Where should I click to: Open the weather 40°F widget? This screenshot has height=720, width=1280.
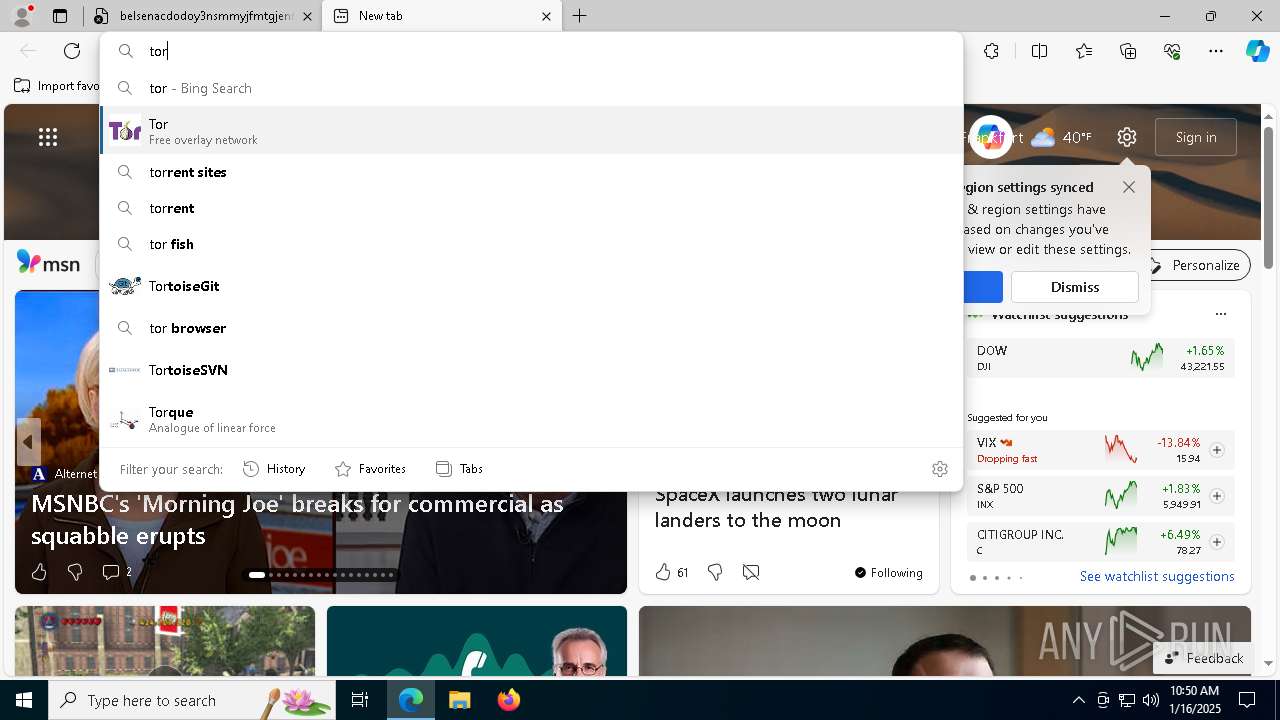pos(1061,137)
